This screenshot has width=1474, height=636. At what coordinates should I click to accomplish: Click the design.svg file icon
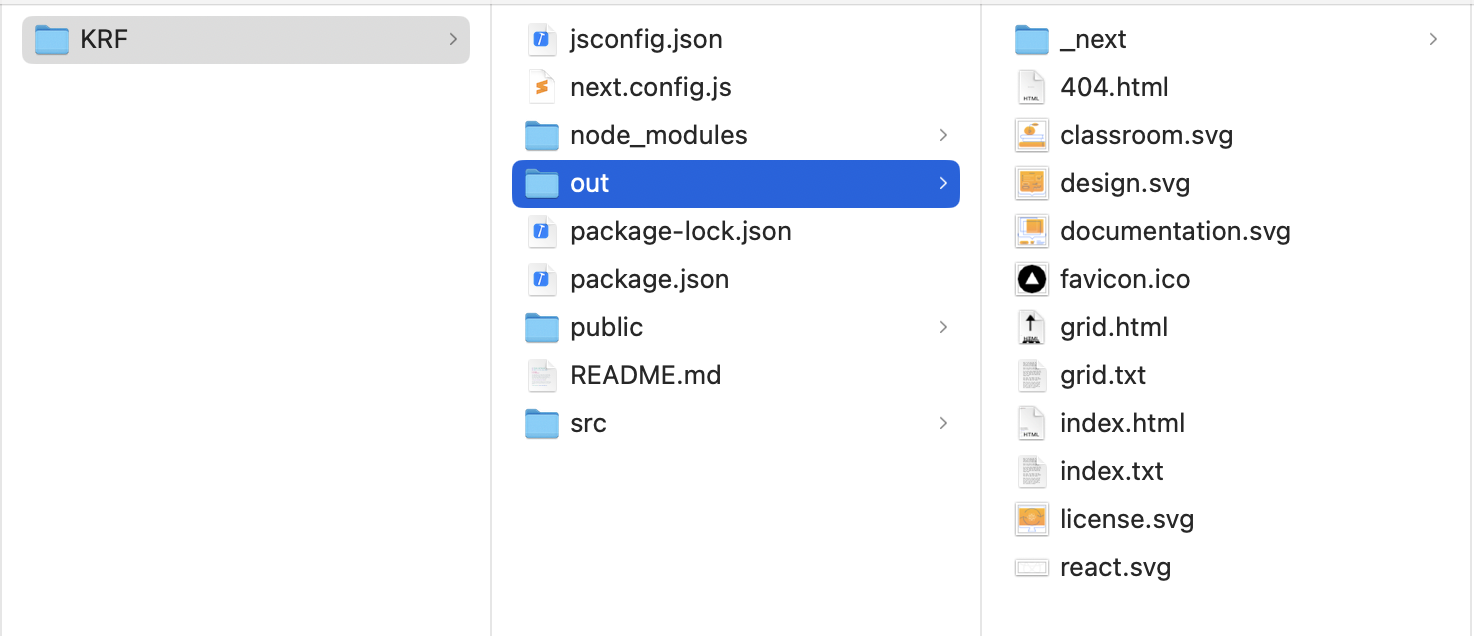1031,184
